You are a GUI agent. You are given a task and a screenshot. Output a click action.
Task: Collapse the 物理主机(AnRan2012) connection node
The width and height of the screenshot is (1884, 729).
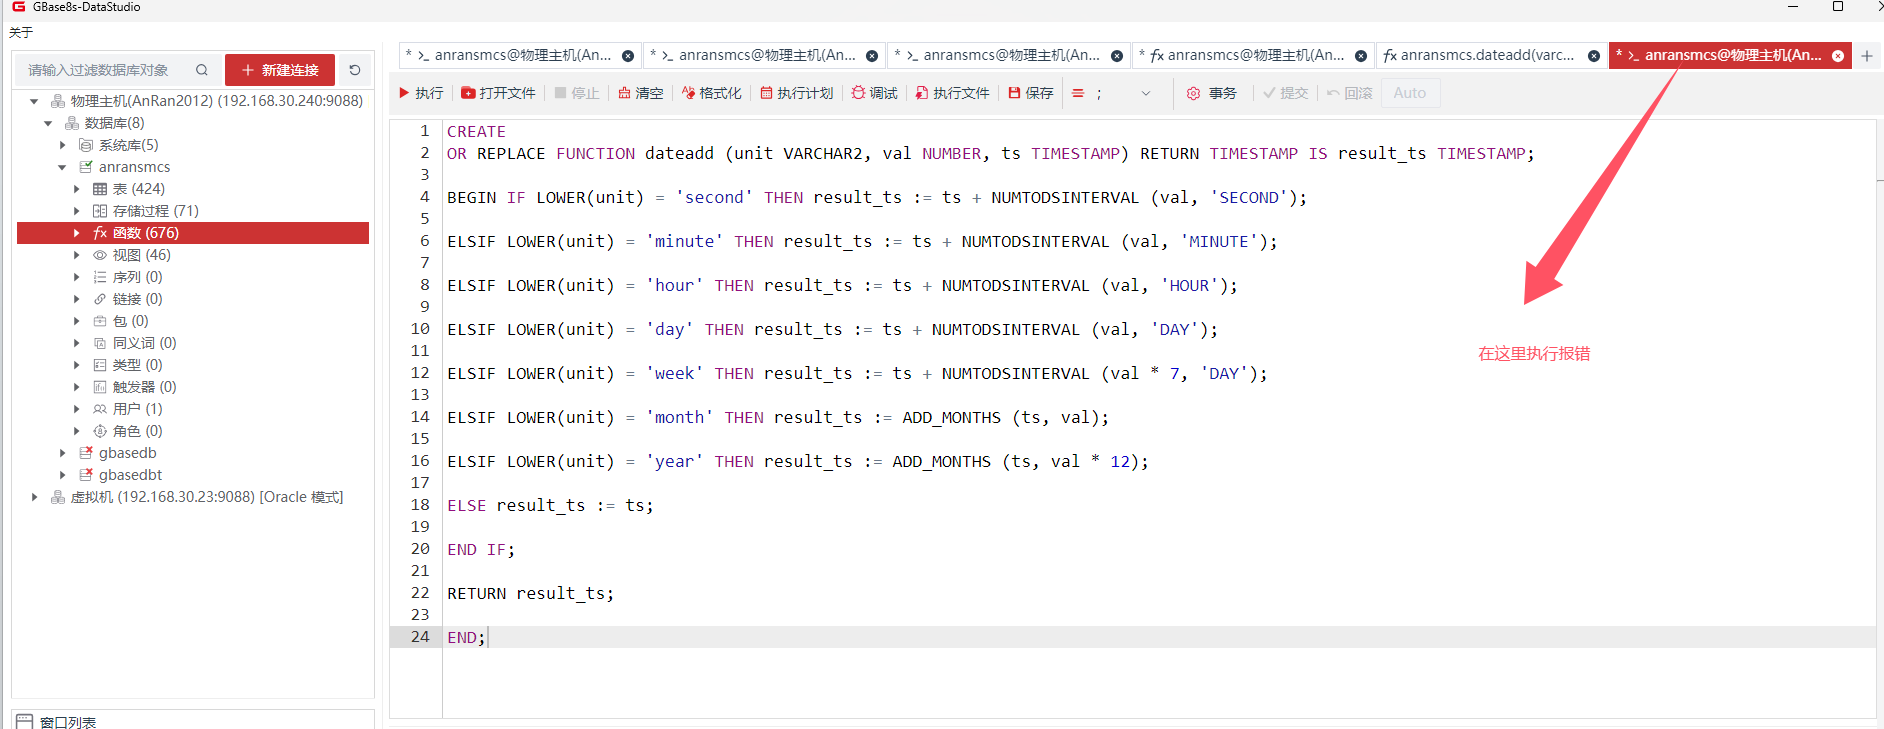pyautogui.click(x=34, y=101)
